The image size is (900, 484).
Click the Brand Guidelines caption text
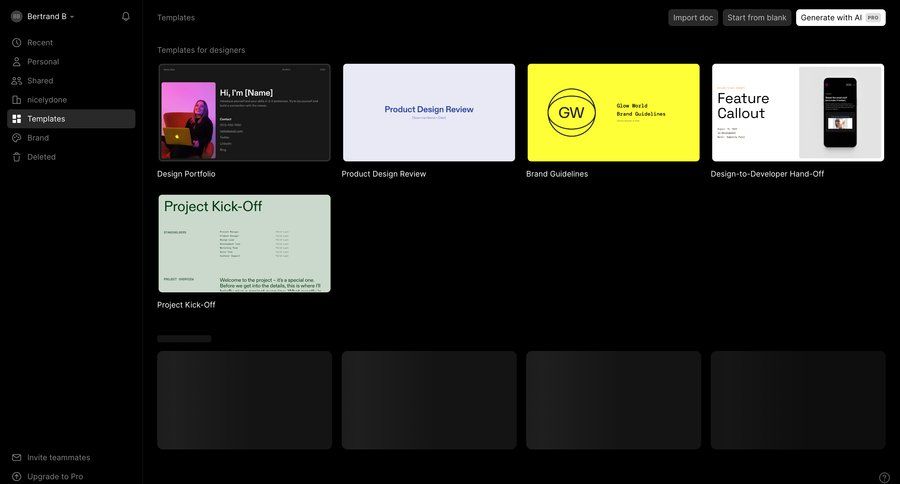tap(557, 174)
